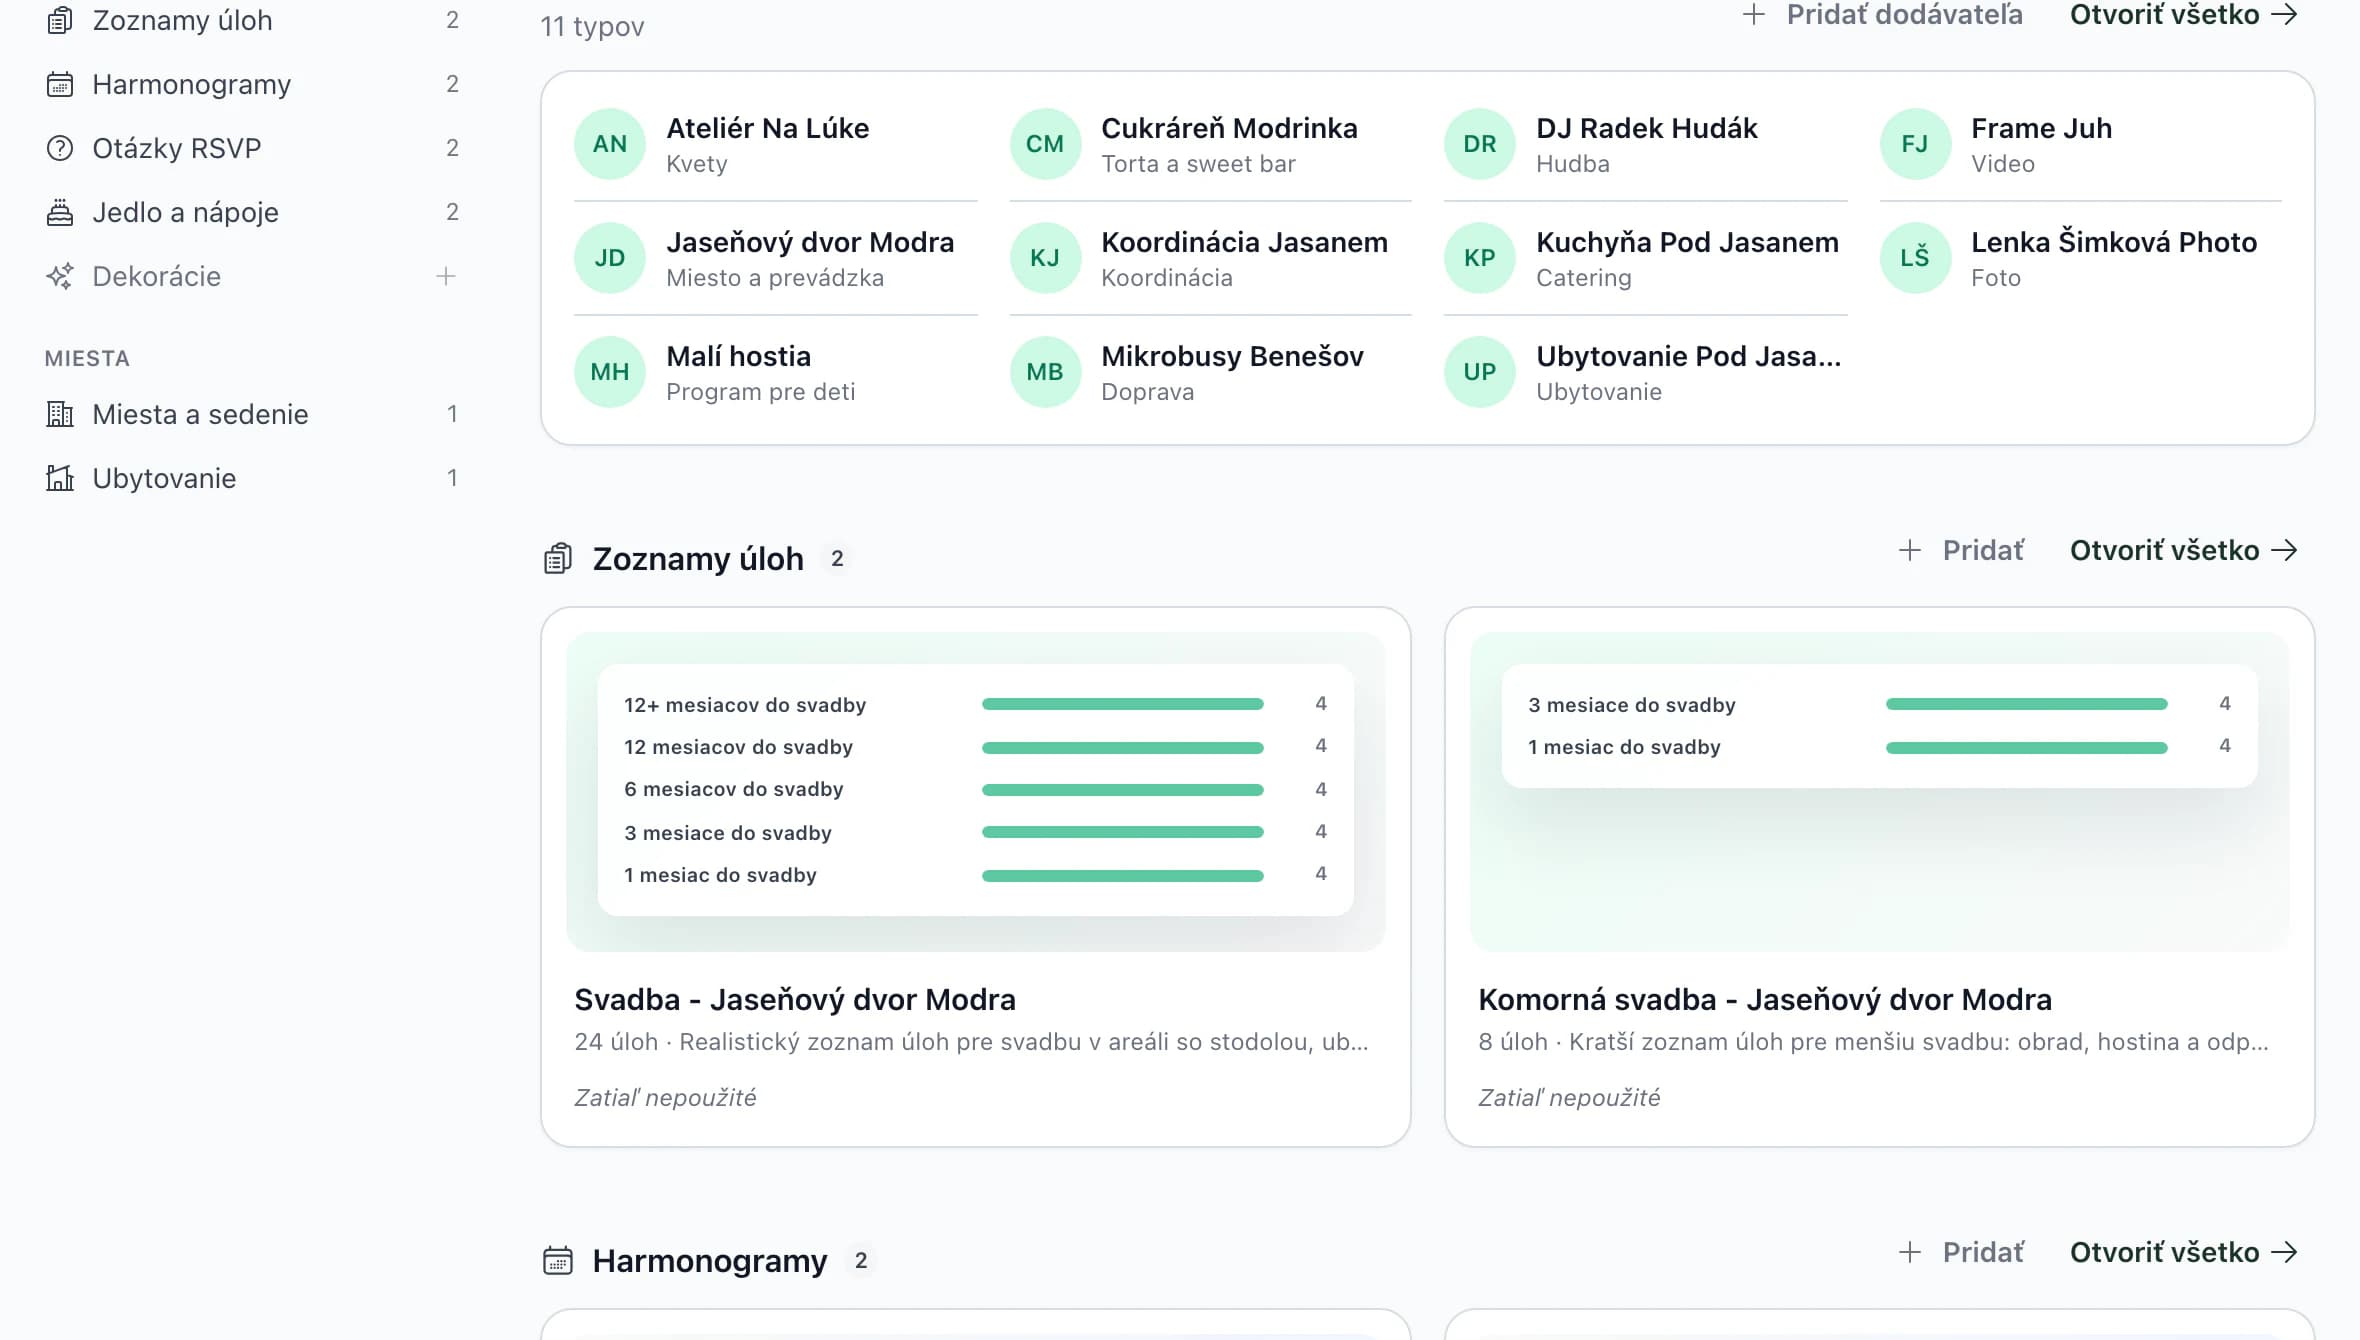Click the 12+ mesiacov do svadby progress bar
Image resolution: width=2360 pixels, height=1340 pixels.
tap(1123, 704)
